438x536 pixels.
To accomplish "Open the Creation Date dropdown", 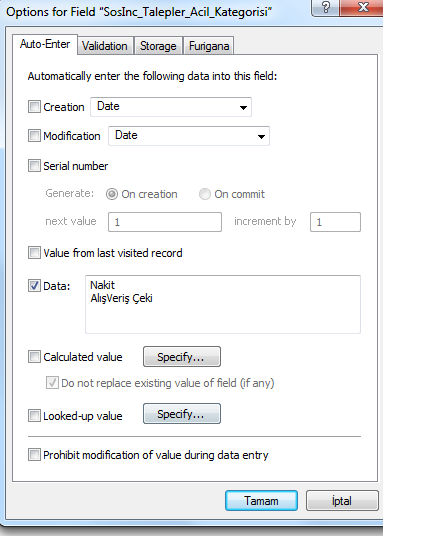I will click(171, 107).
